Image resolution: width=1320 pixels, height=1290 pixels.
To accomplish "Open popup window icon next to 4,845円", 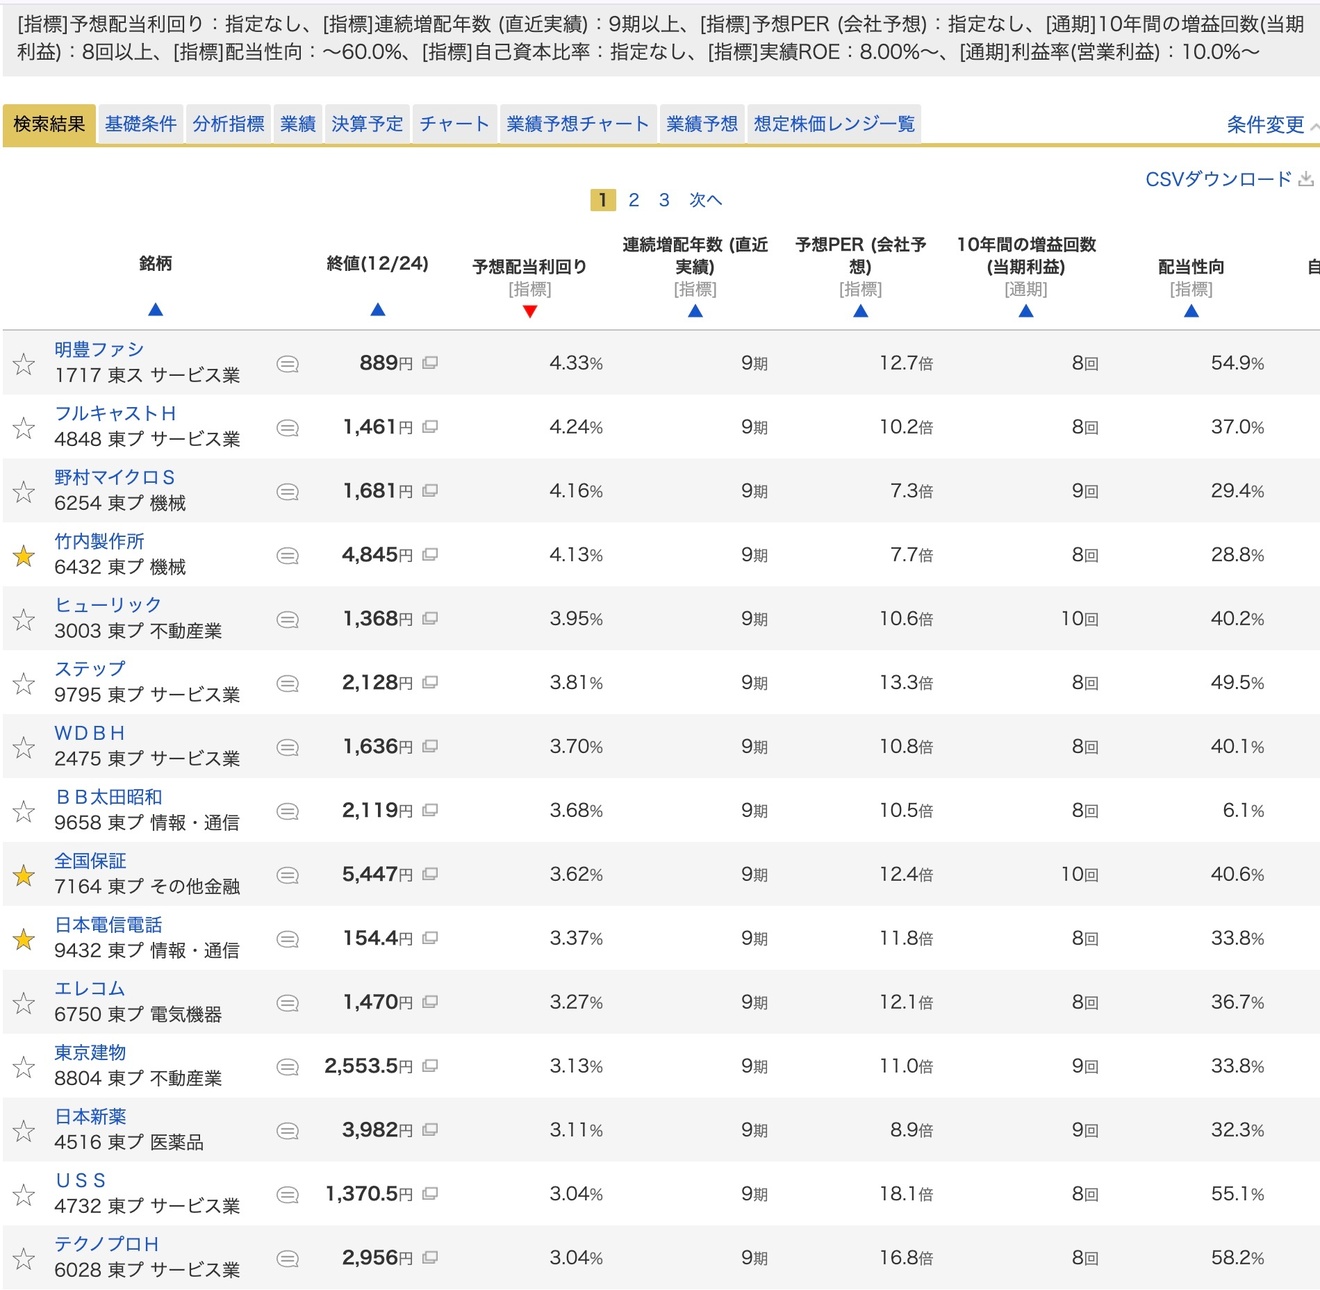I will [x=430, y=555].
